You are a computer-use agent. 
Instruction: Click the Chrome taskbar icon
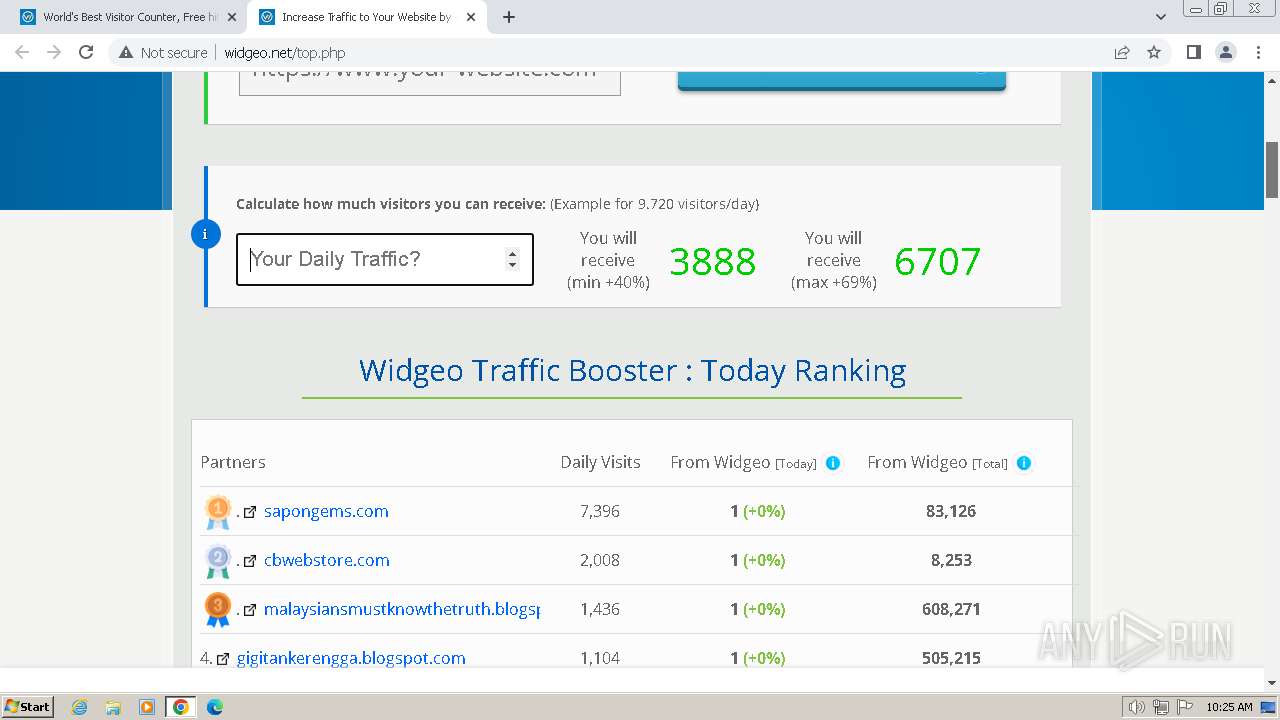pyautogui.click(x=181, y=707)
